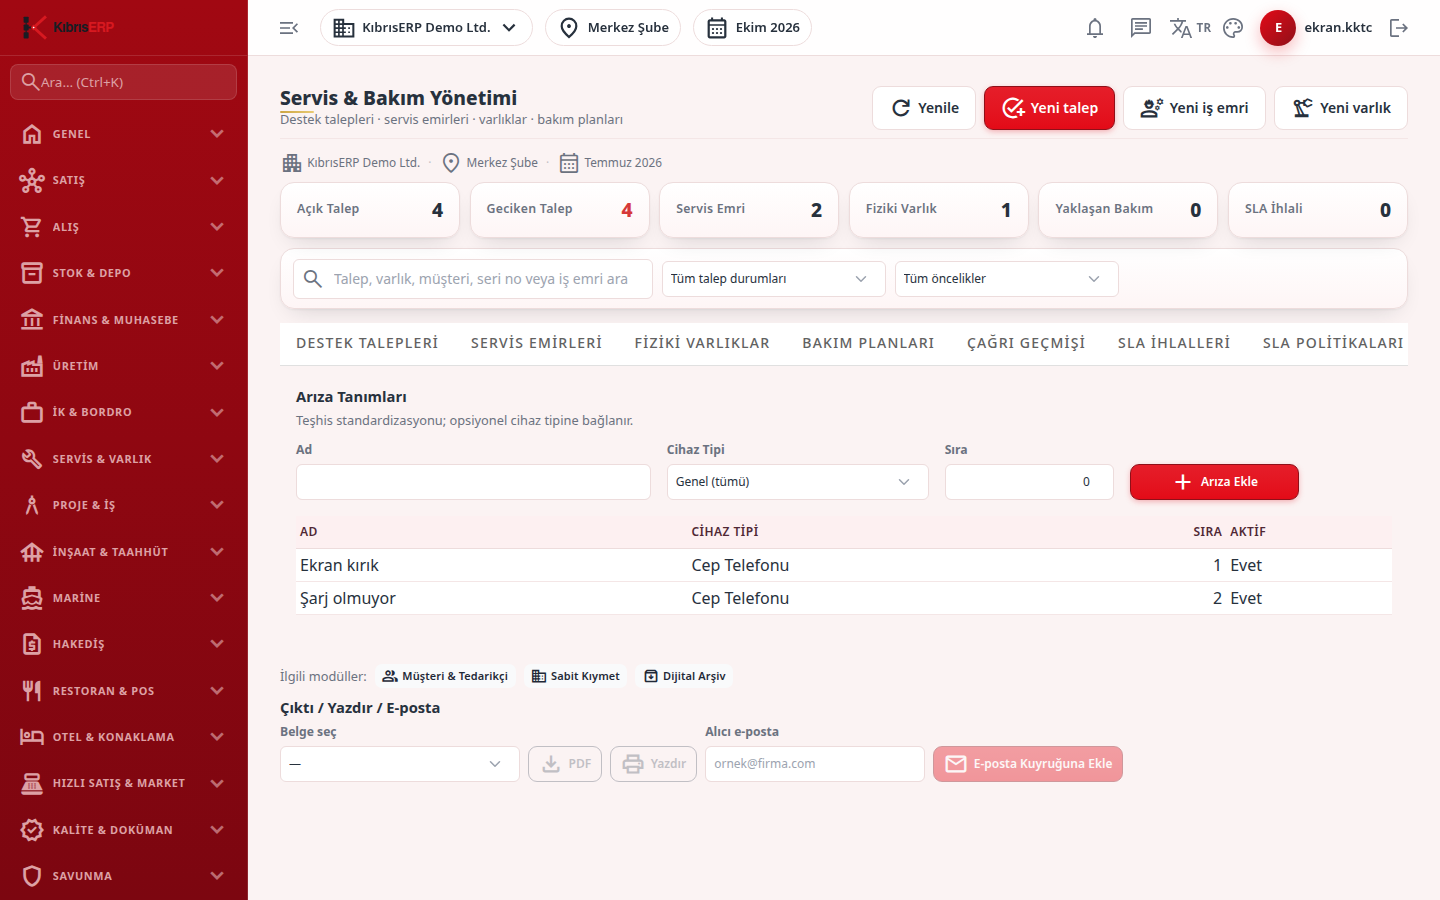This screenshot has width=1440, height=900.
Task: Click the logout icon
Action: [1399, 28]
